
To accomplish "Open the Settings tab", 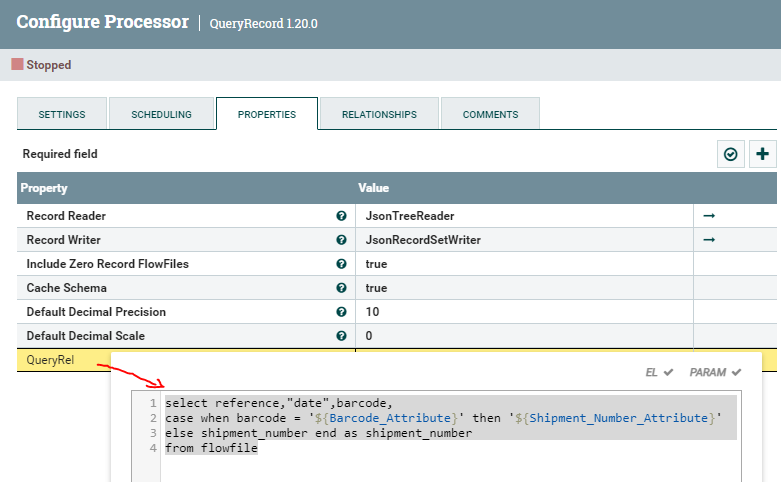I will click(62, 115).
